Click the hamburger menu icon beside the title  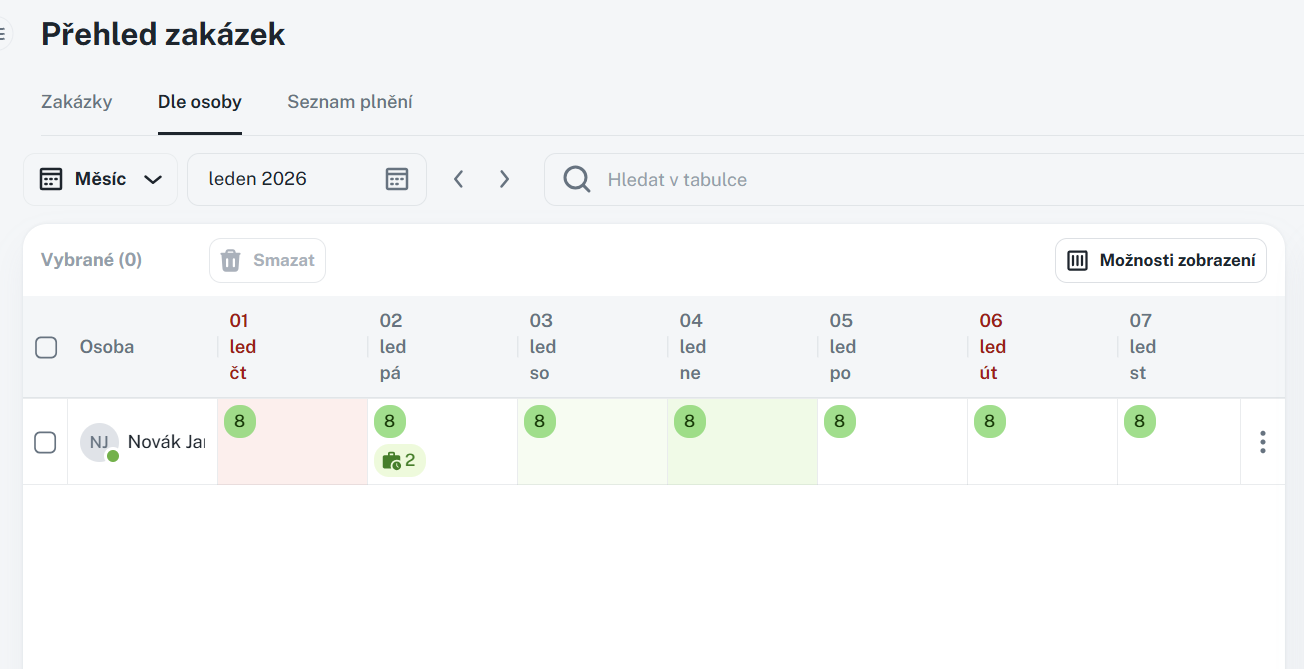coord(3,34)
